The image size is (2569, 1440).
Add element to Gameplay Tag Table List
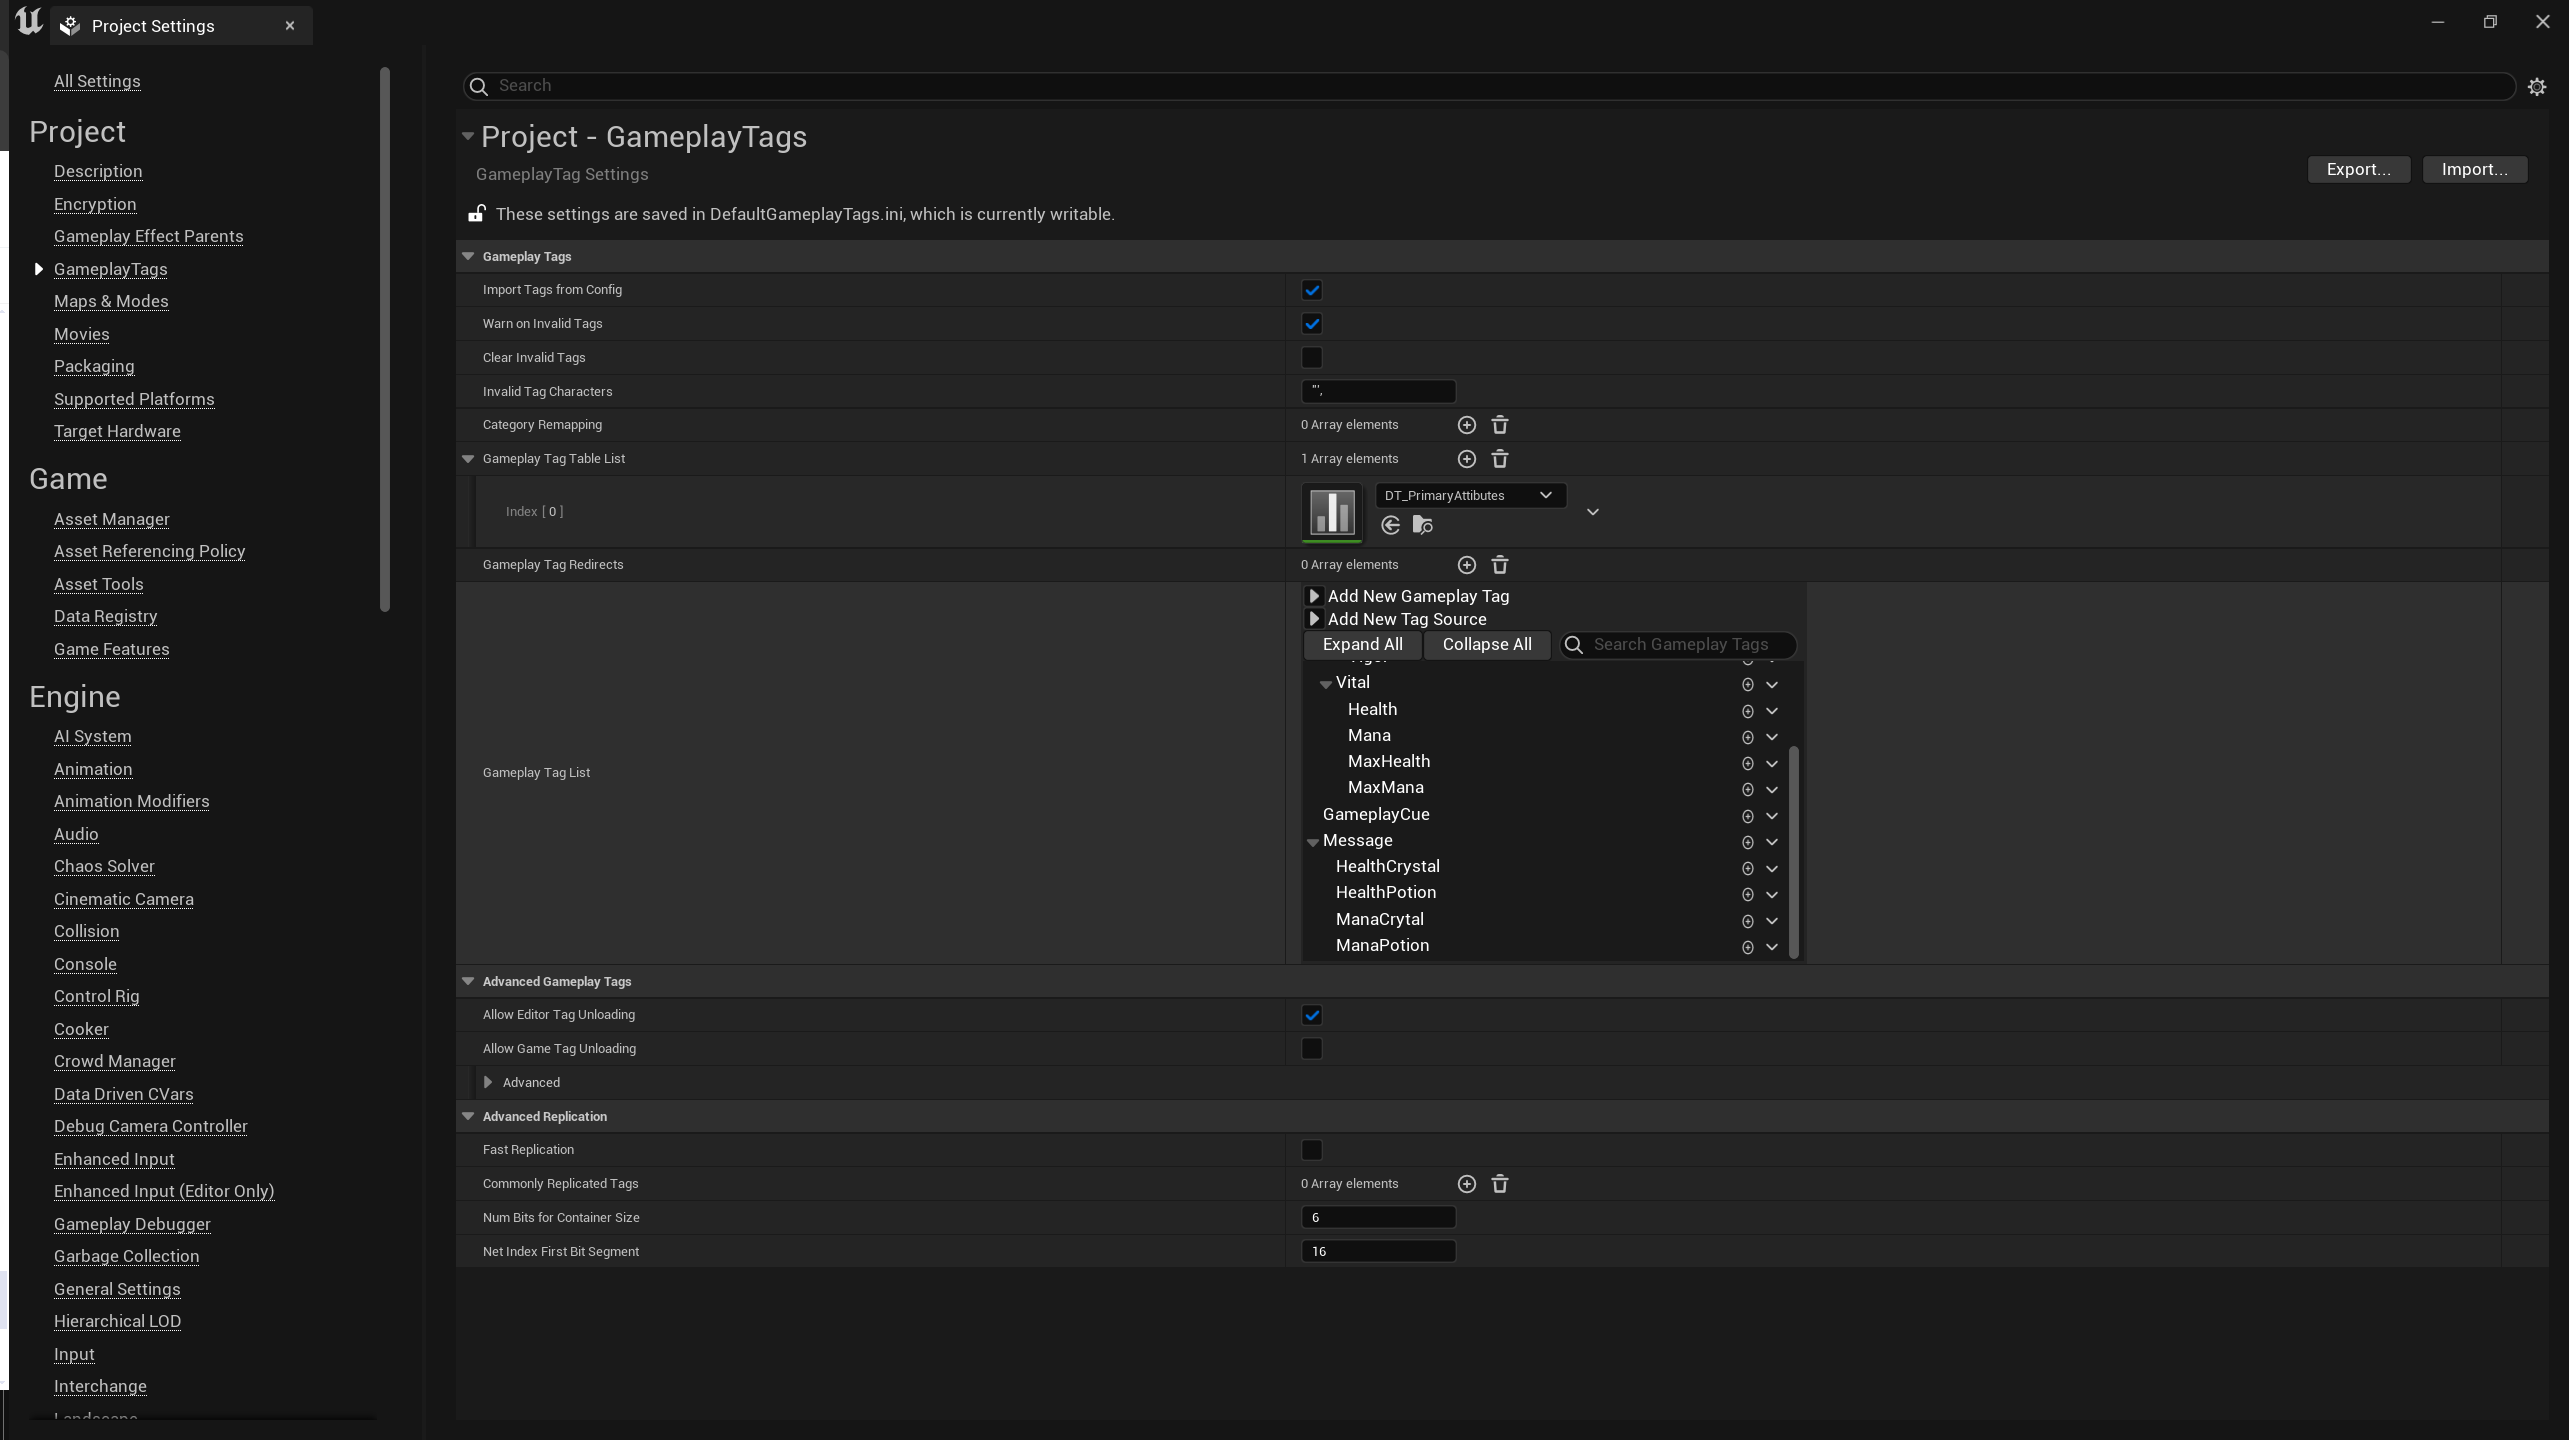[1466, 459]
